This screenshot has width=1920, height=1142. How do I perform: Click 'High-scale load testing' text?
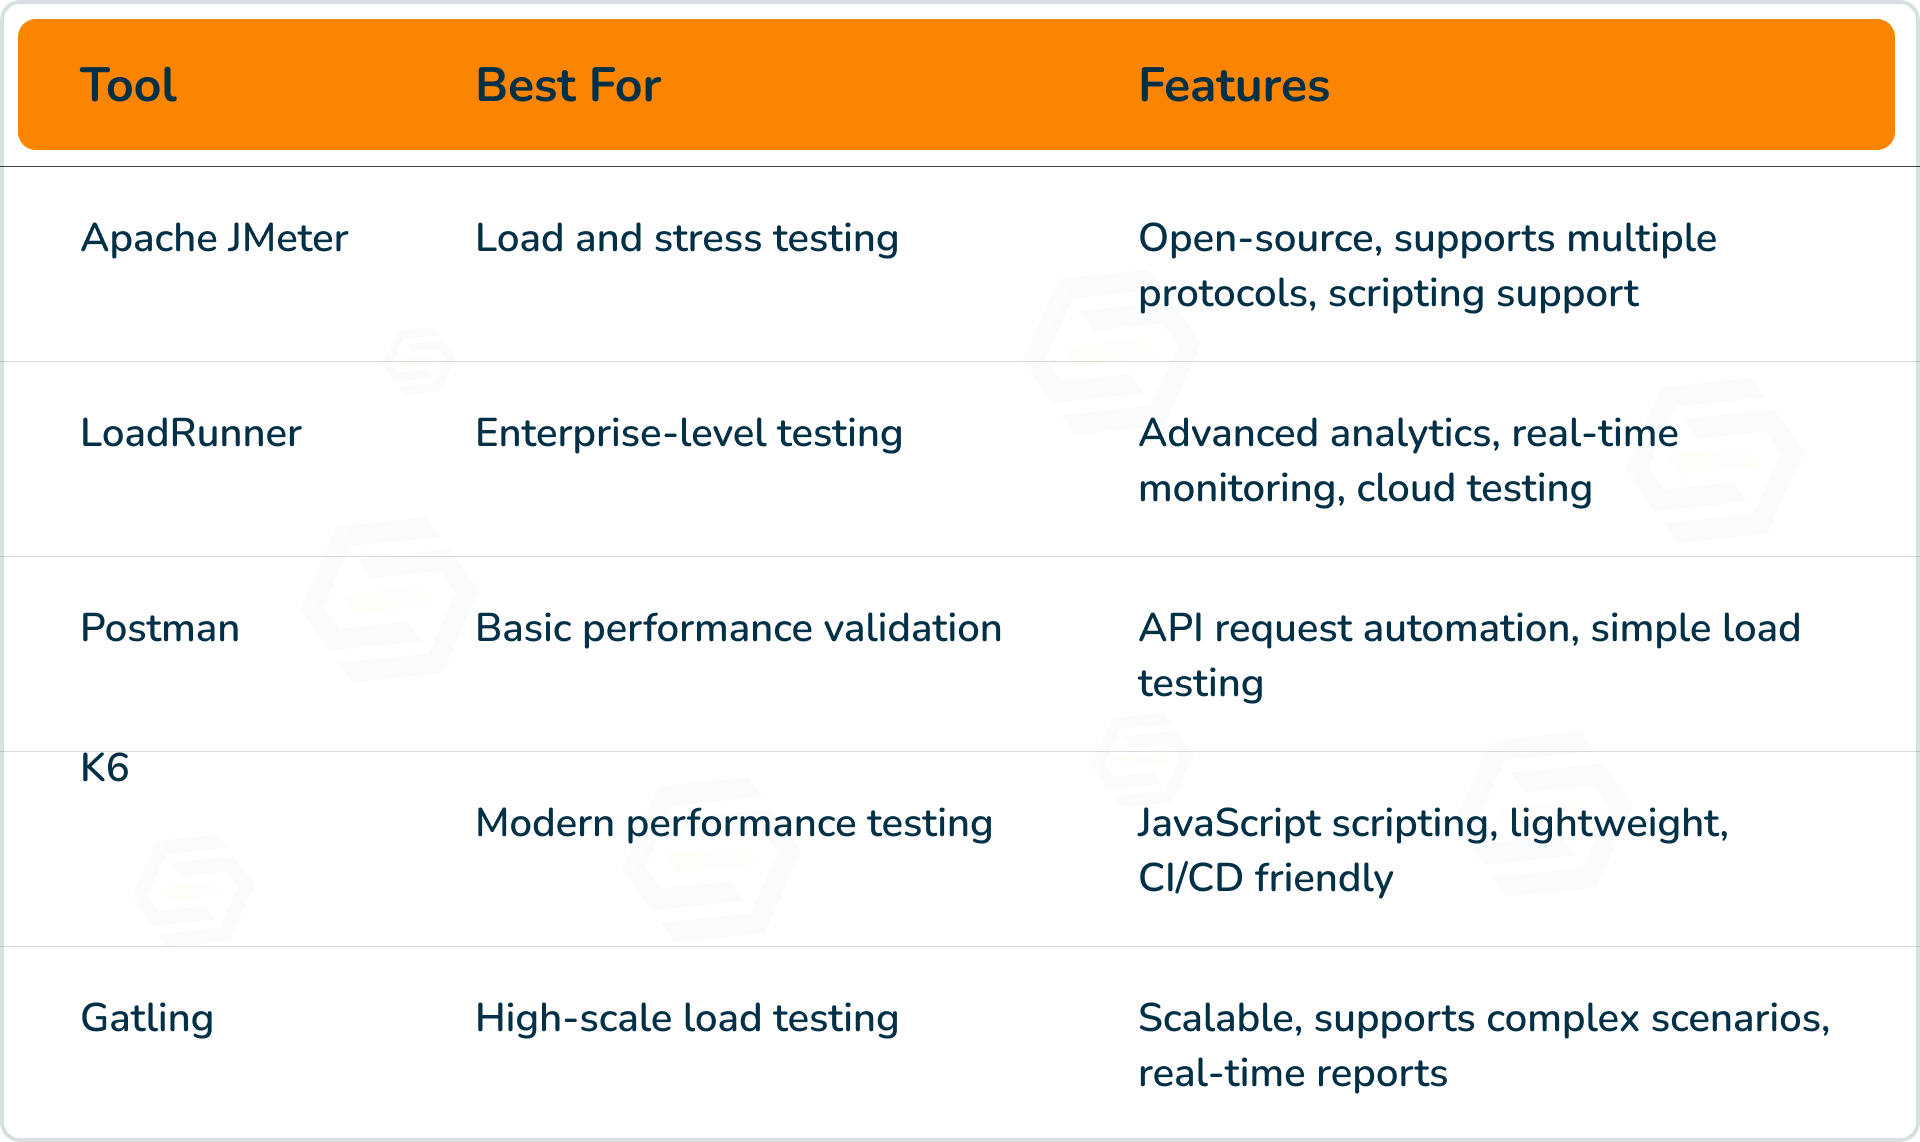(687, 1018)
